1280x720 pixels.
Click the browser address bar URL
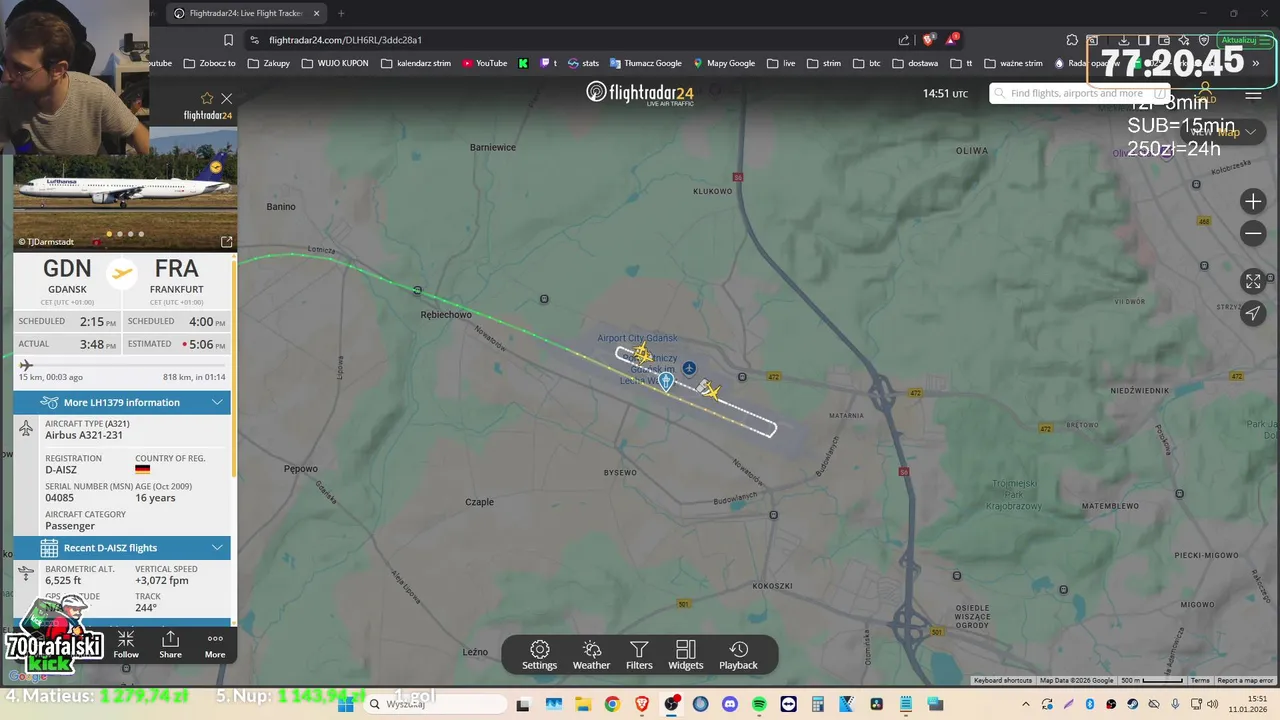345,40
